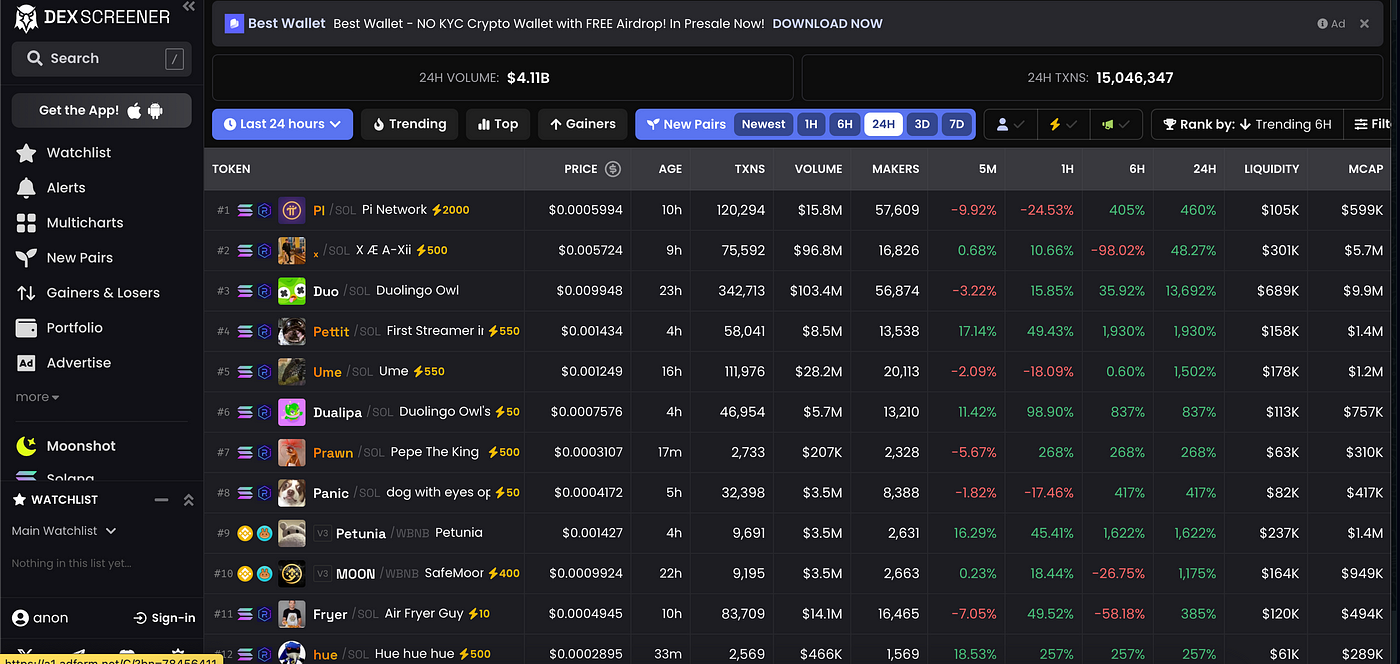Viewport: 1400px width, 664px height.
Task: Close the Best Wallet ad banner
Action: [x=1365, y=23]
